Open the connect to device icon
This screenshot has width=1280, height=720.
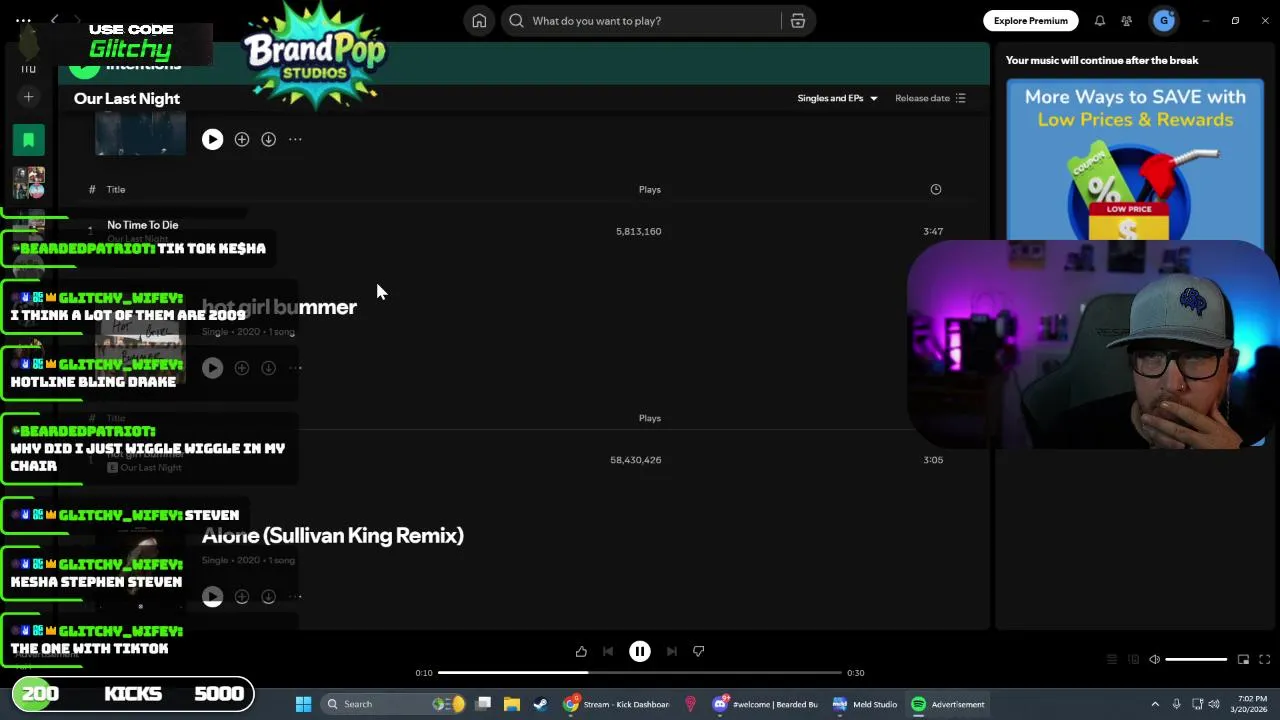[x=1133, y=659]
